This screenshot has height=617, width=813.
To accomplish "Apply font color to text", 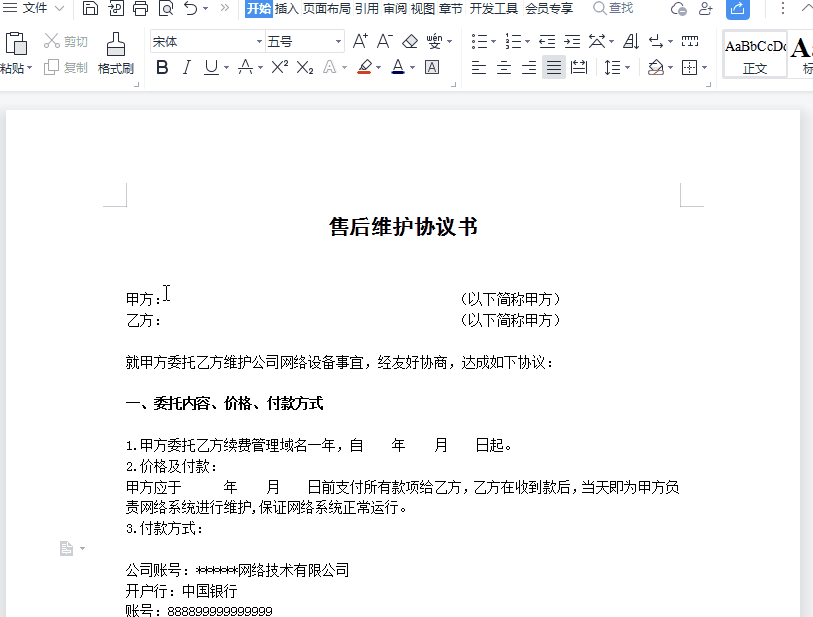I will 398,67.
